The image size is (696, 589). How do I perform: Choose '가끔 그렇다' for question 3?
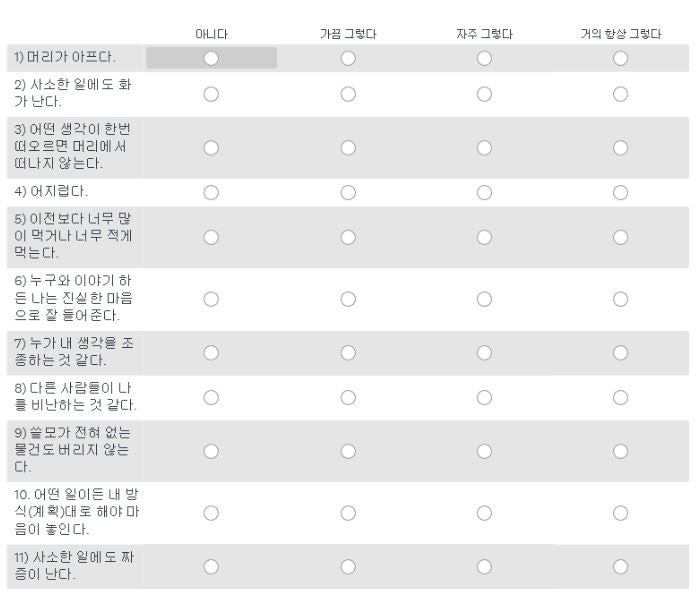(x=348, y=148)
